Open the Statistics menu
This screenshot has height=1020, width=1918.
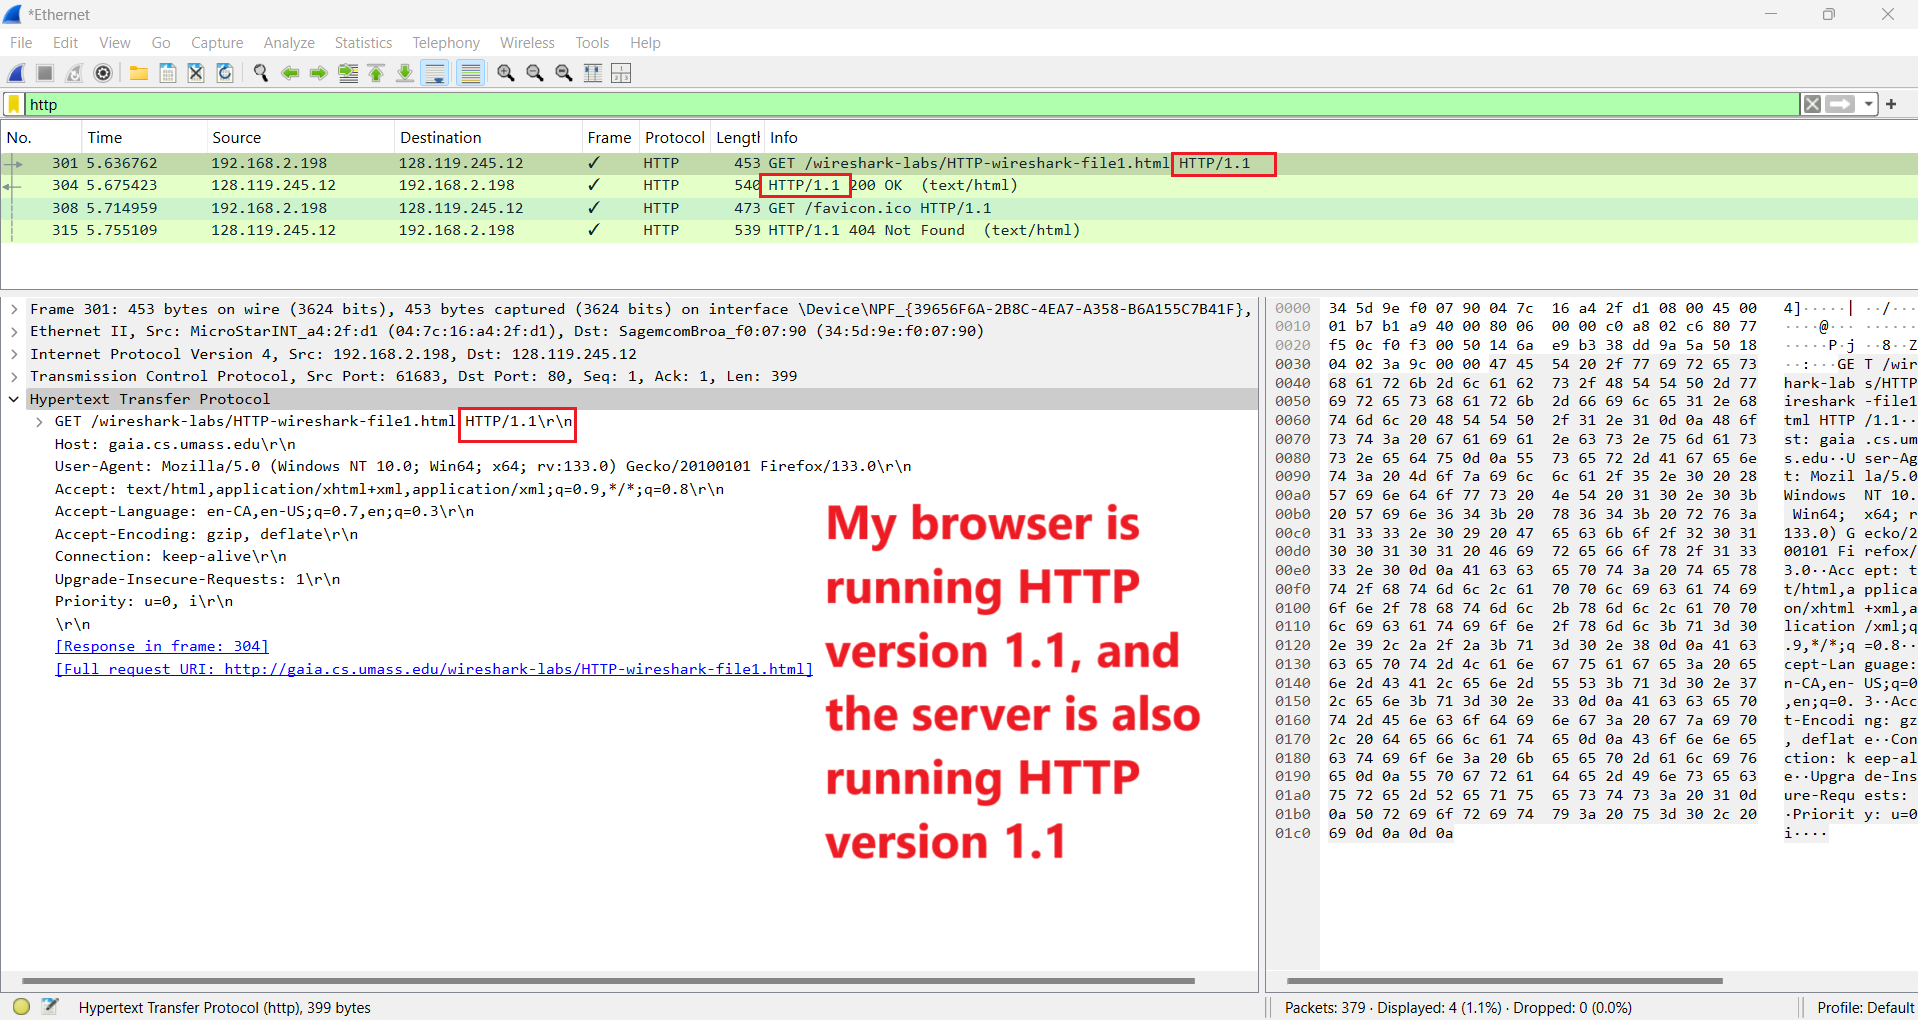[x=363, y=42]
